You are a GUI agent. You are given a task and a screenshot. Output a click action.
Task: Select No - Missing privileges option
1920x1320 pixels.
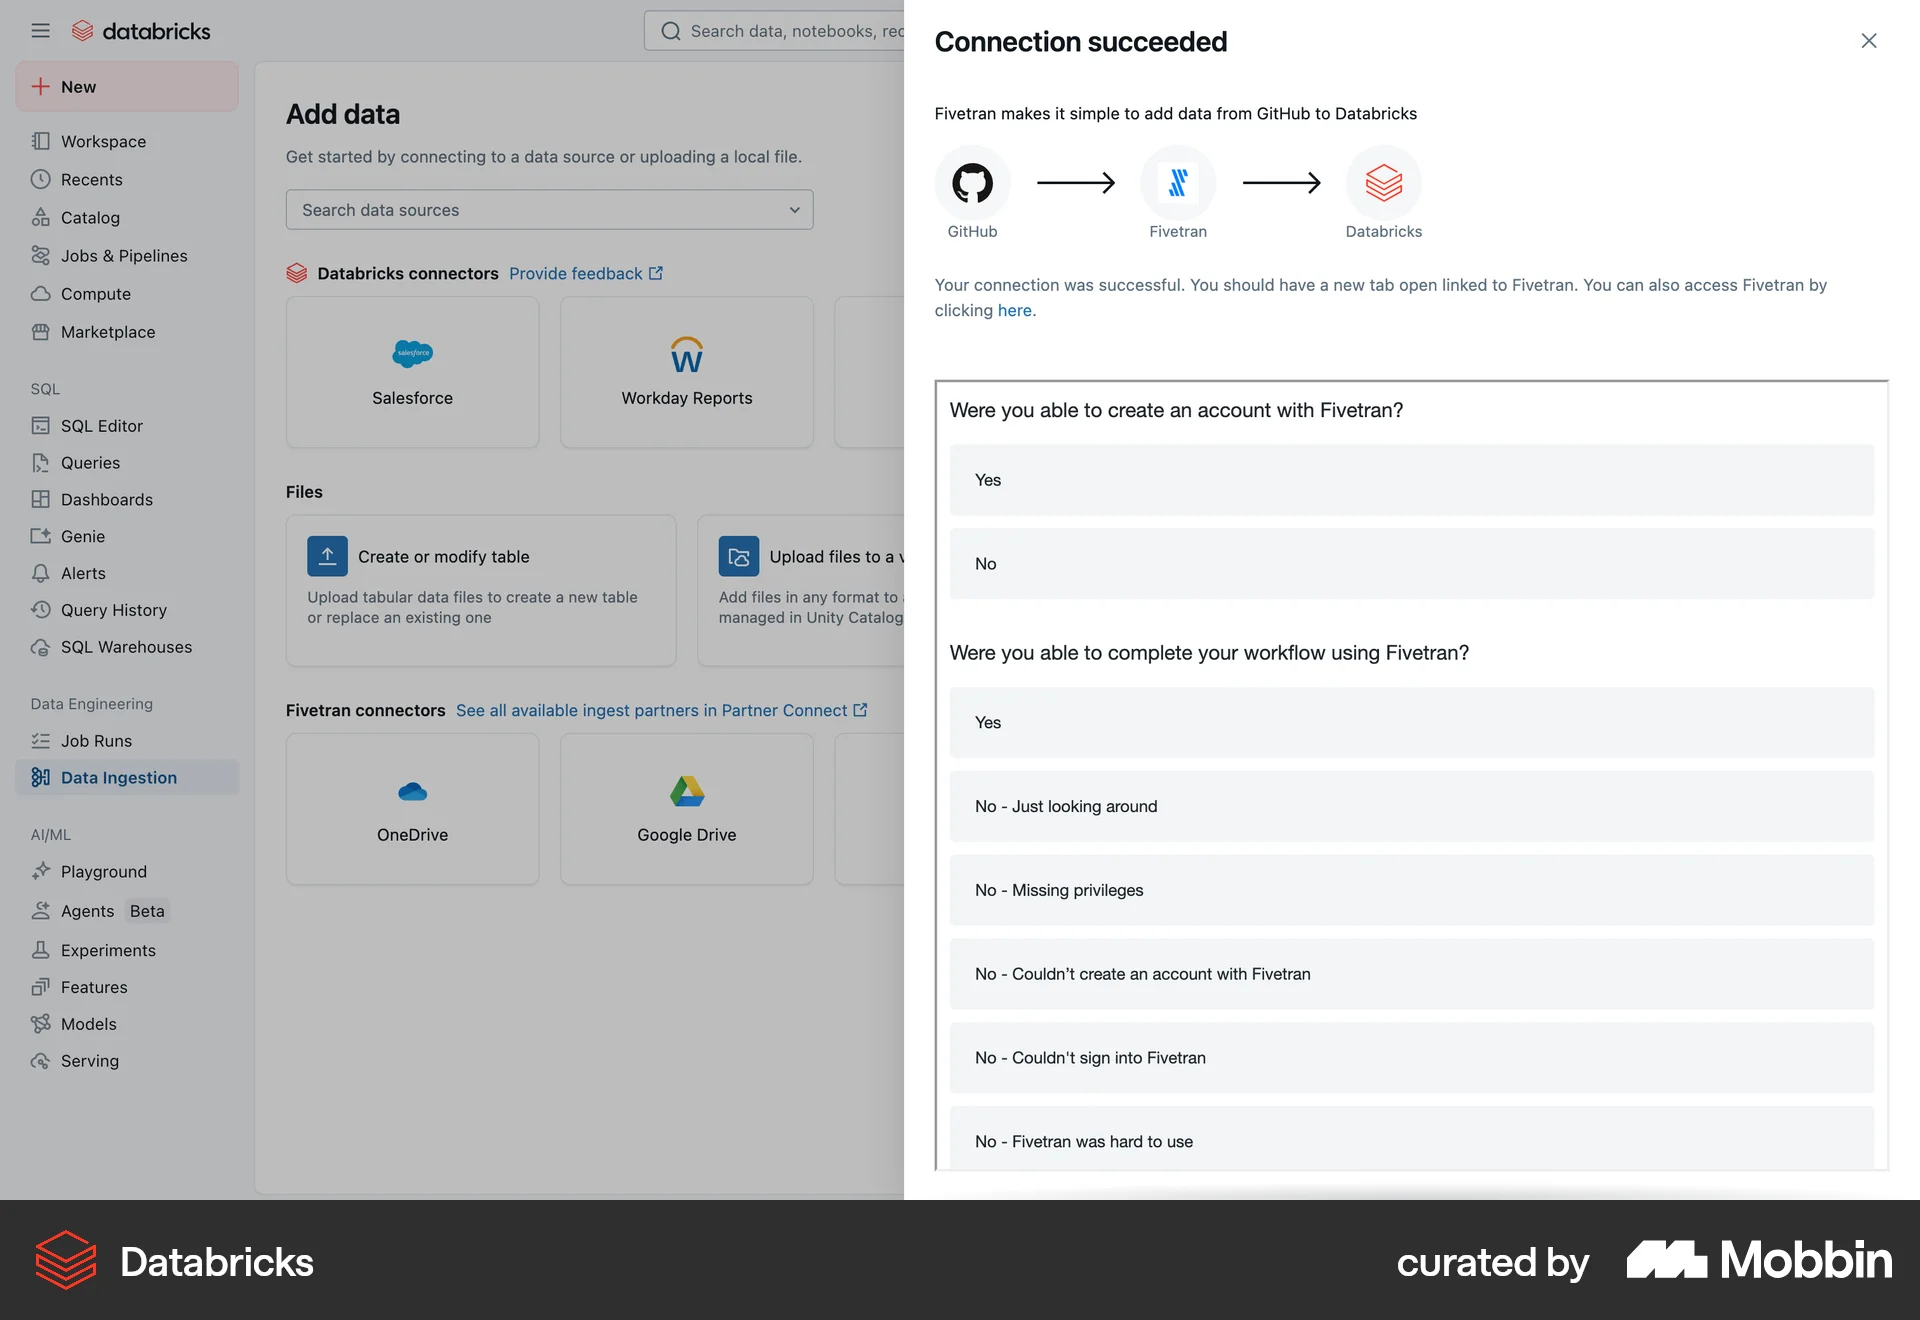1410,890
